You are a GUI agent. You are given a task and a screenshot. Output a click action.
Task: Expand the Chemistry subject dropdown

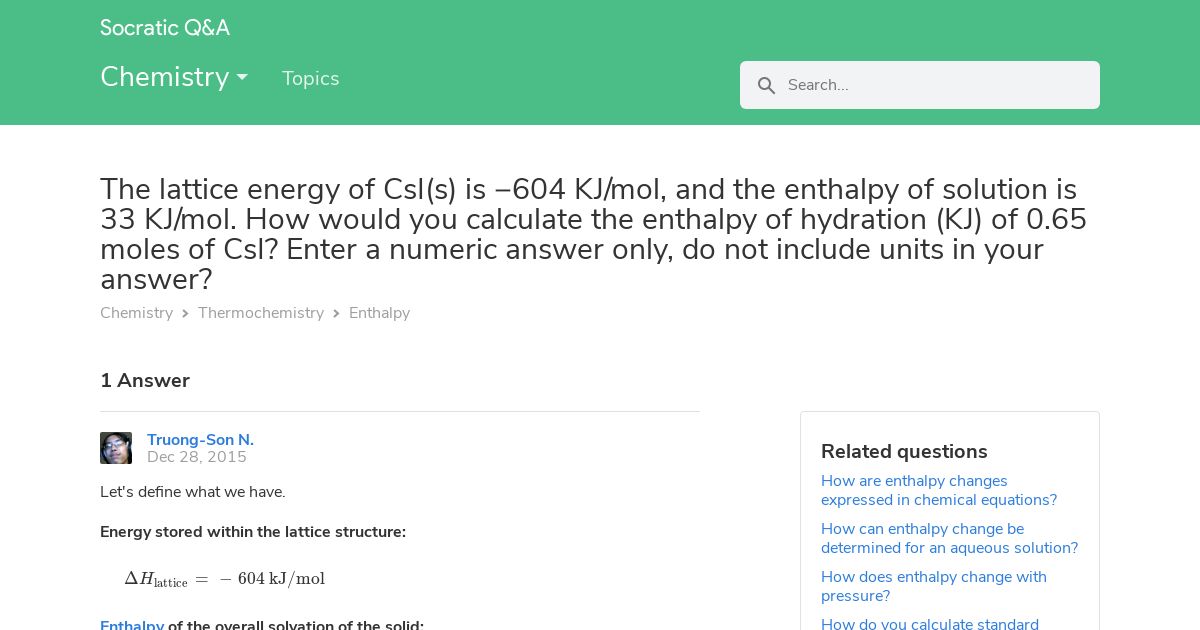tap(174, 77)
